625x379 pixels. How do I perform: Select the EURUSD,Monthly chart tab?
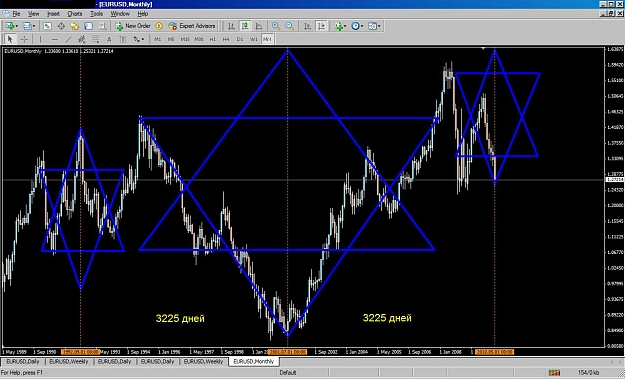tap(254, 361)
